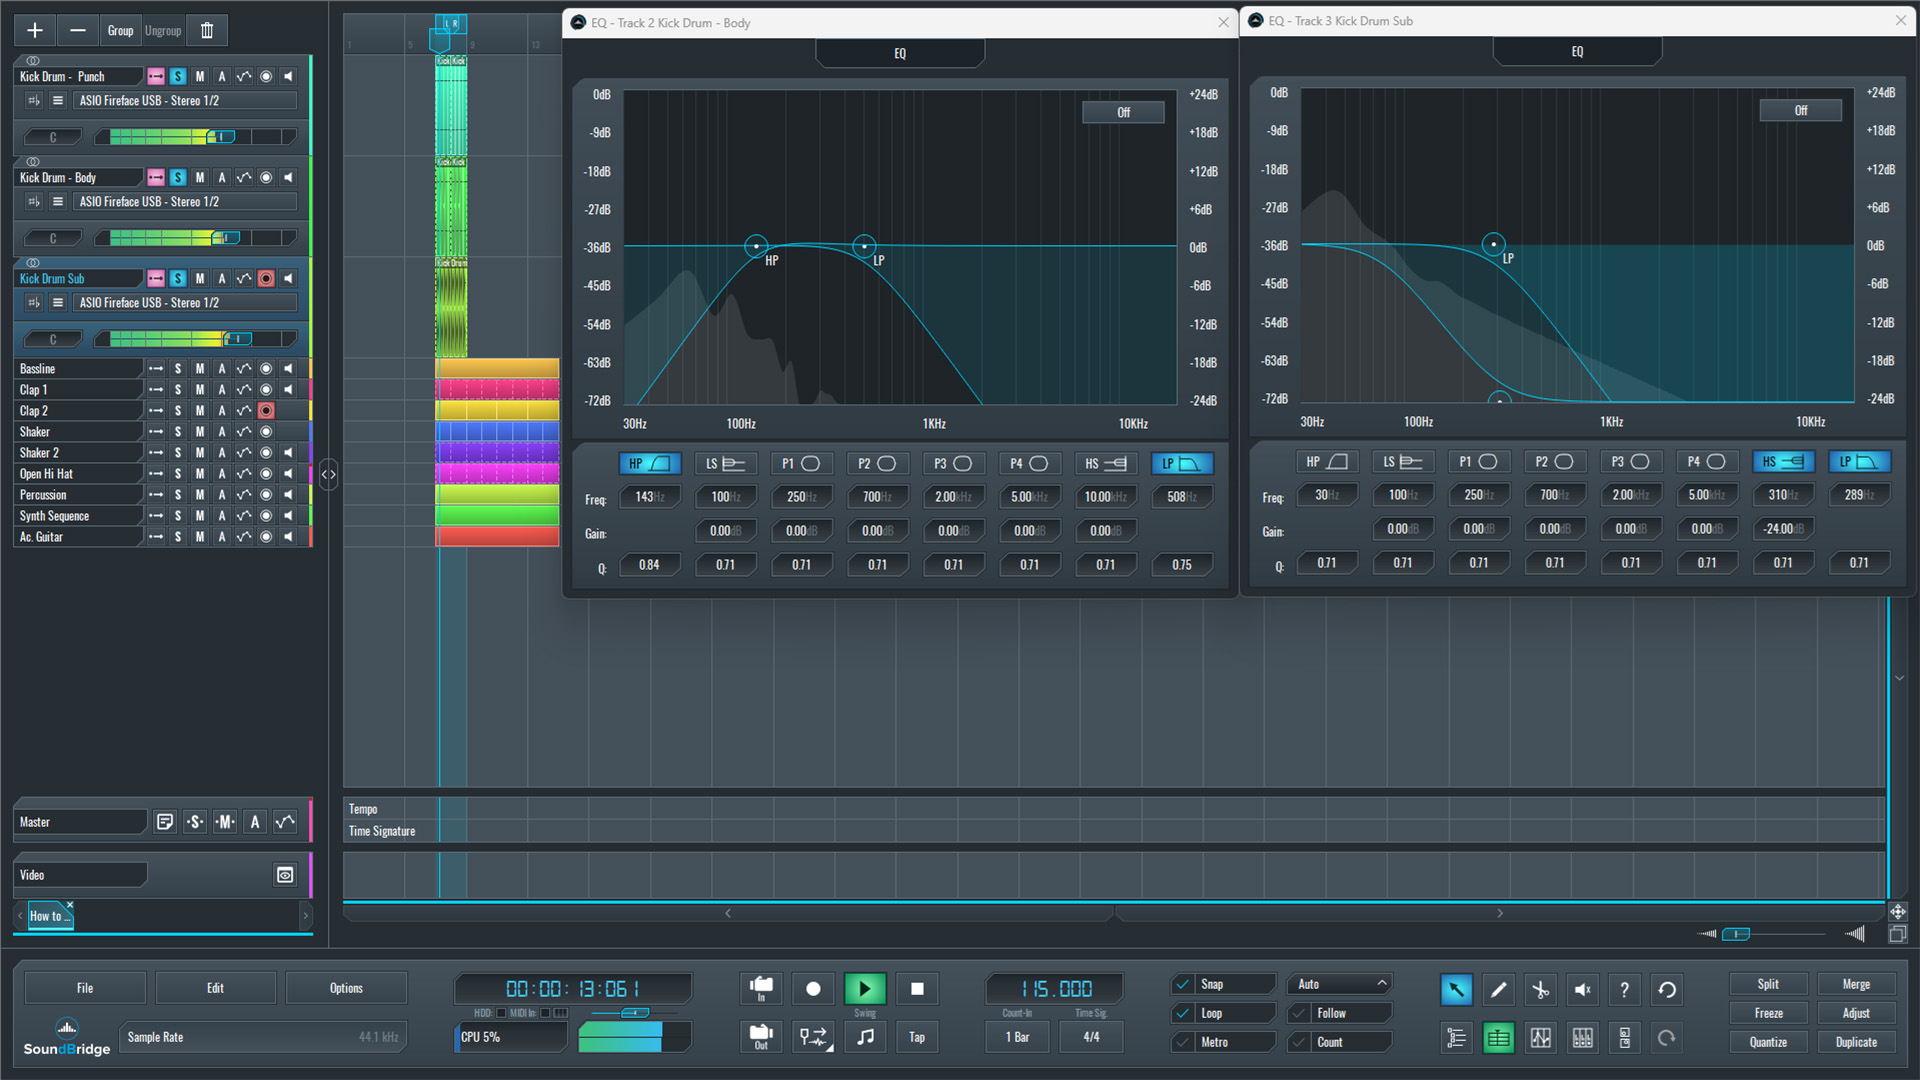Click the Ungroup button
The height and width of the screenshot is (1080, 1920).
click(163, 31)
